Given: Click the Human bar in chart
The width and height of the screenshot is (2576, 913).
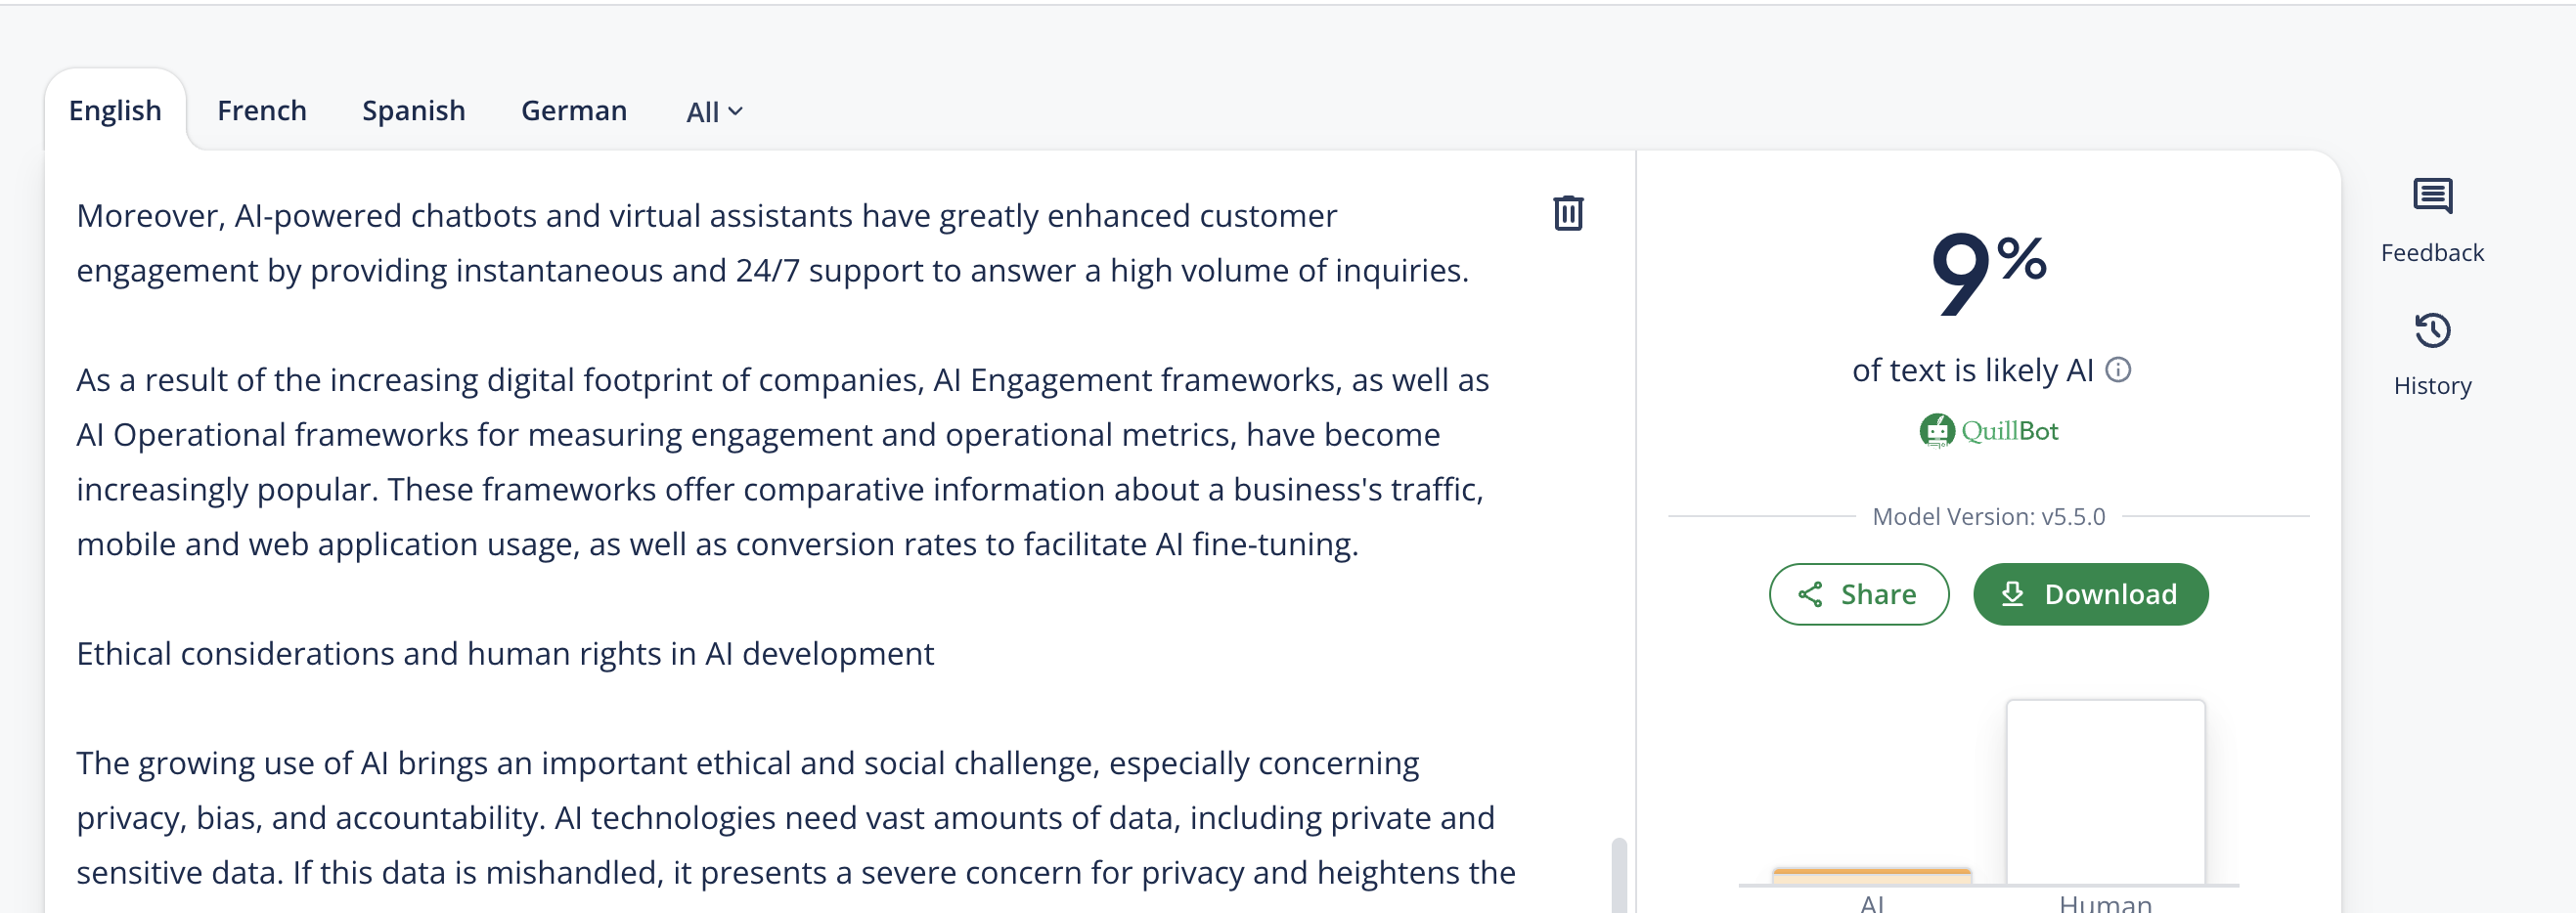Looking at the screenshot, I should pyautogui.click(x=2105, y=792).
